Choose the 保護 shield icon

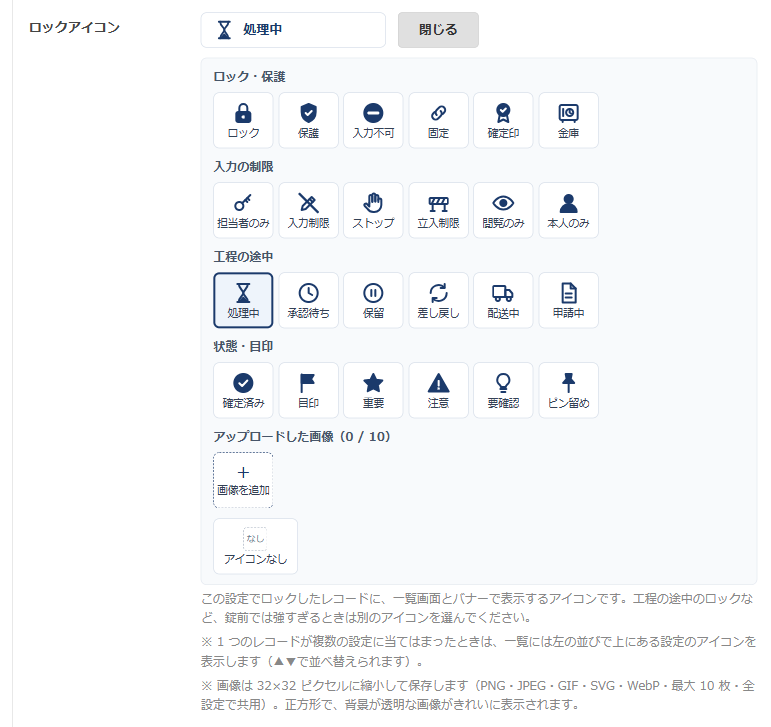[x=308, y=120]
